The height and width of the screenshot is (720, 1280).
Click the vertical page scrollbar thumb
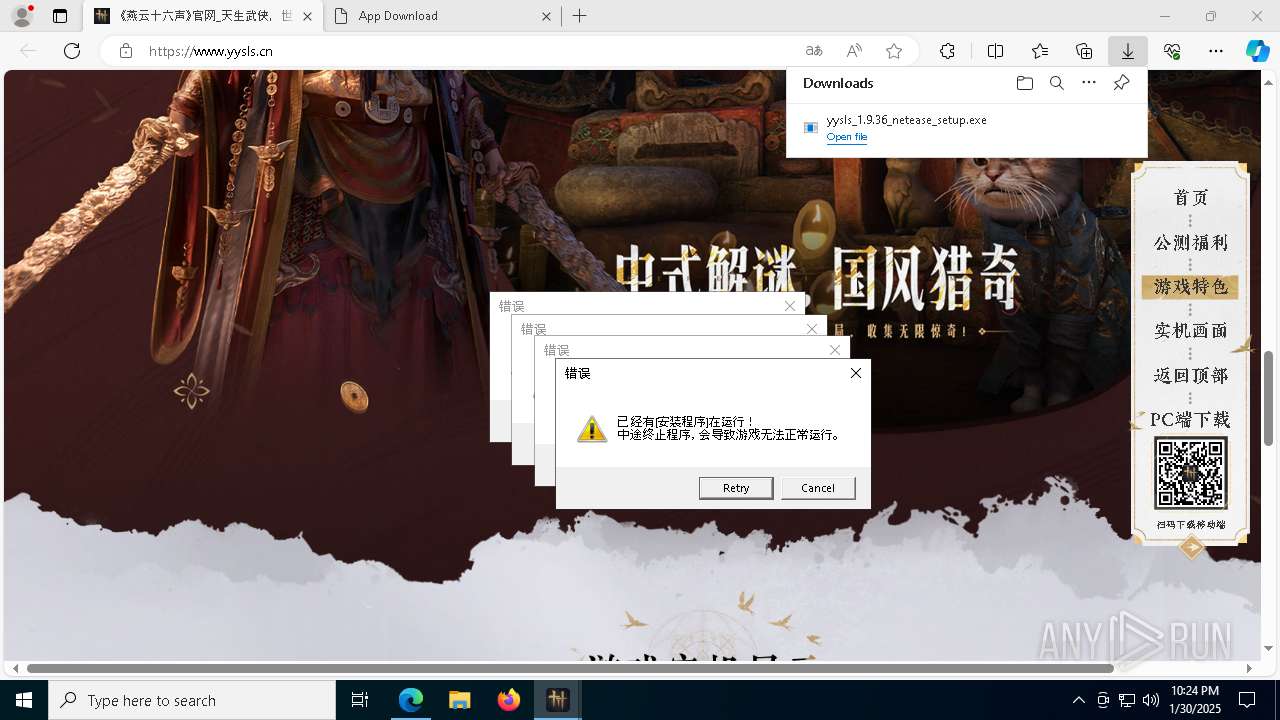click(1268, 398)
